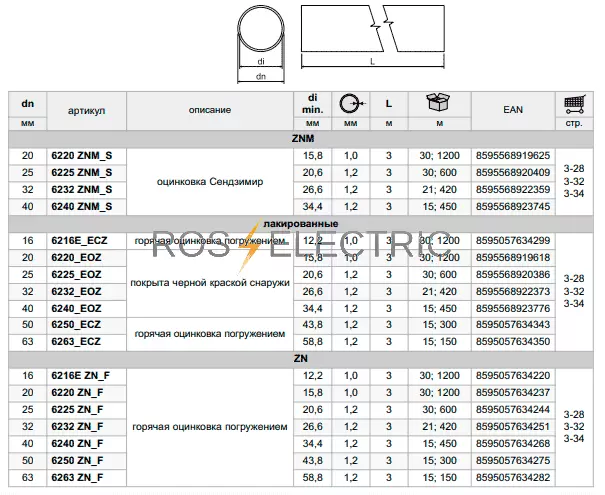Select article 6232 ZN_F

coord(77,426)
